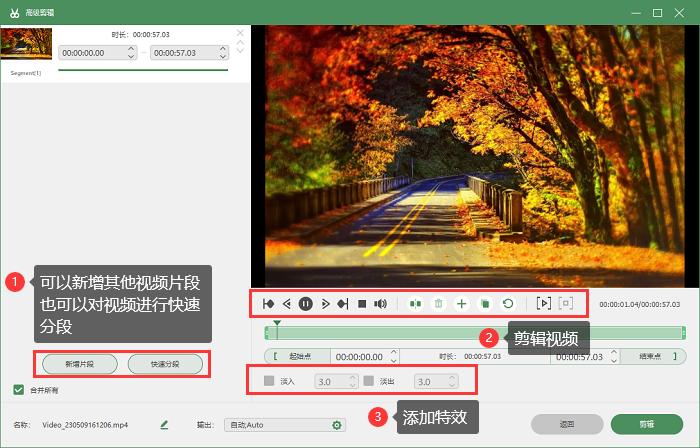Viewport: 700px width, 448px height.
Task: Increase the segment list start time
Action: pos(131,49)
